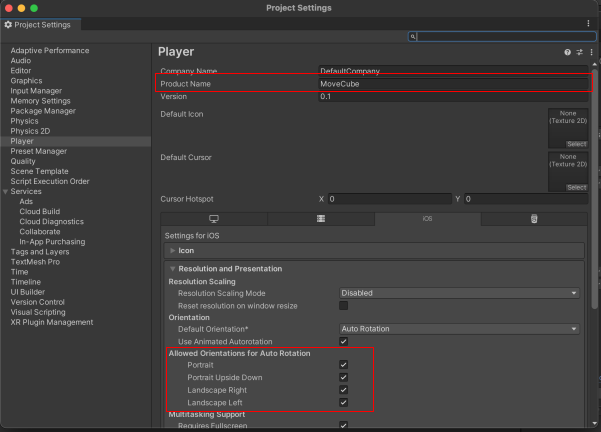Image resolution: width=601 pixels, height=432 pixels.
Task: Open Quality settings
Action: [x=23, y=161]
